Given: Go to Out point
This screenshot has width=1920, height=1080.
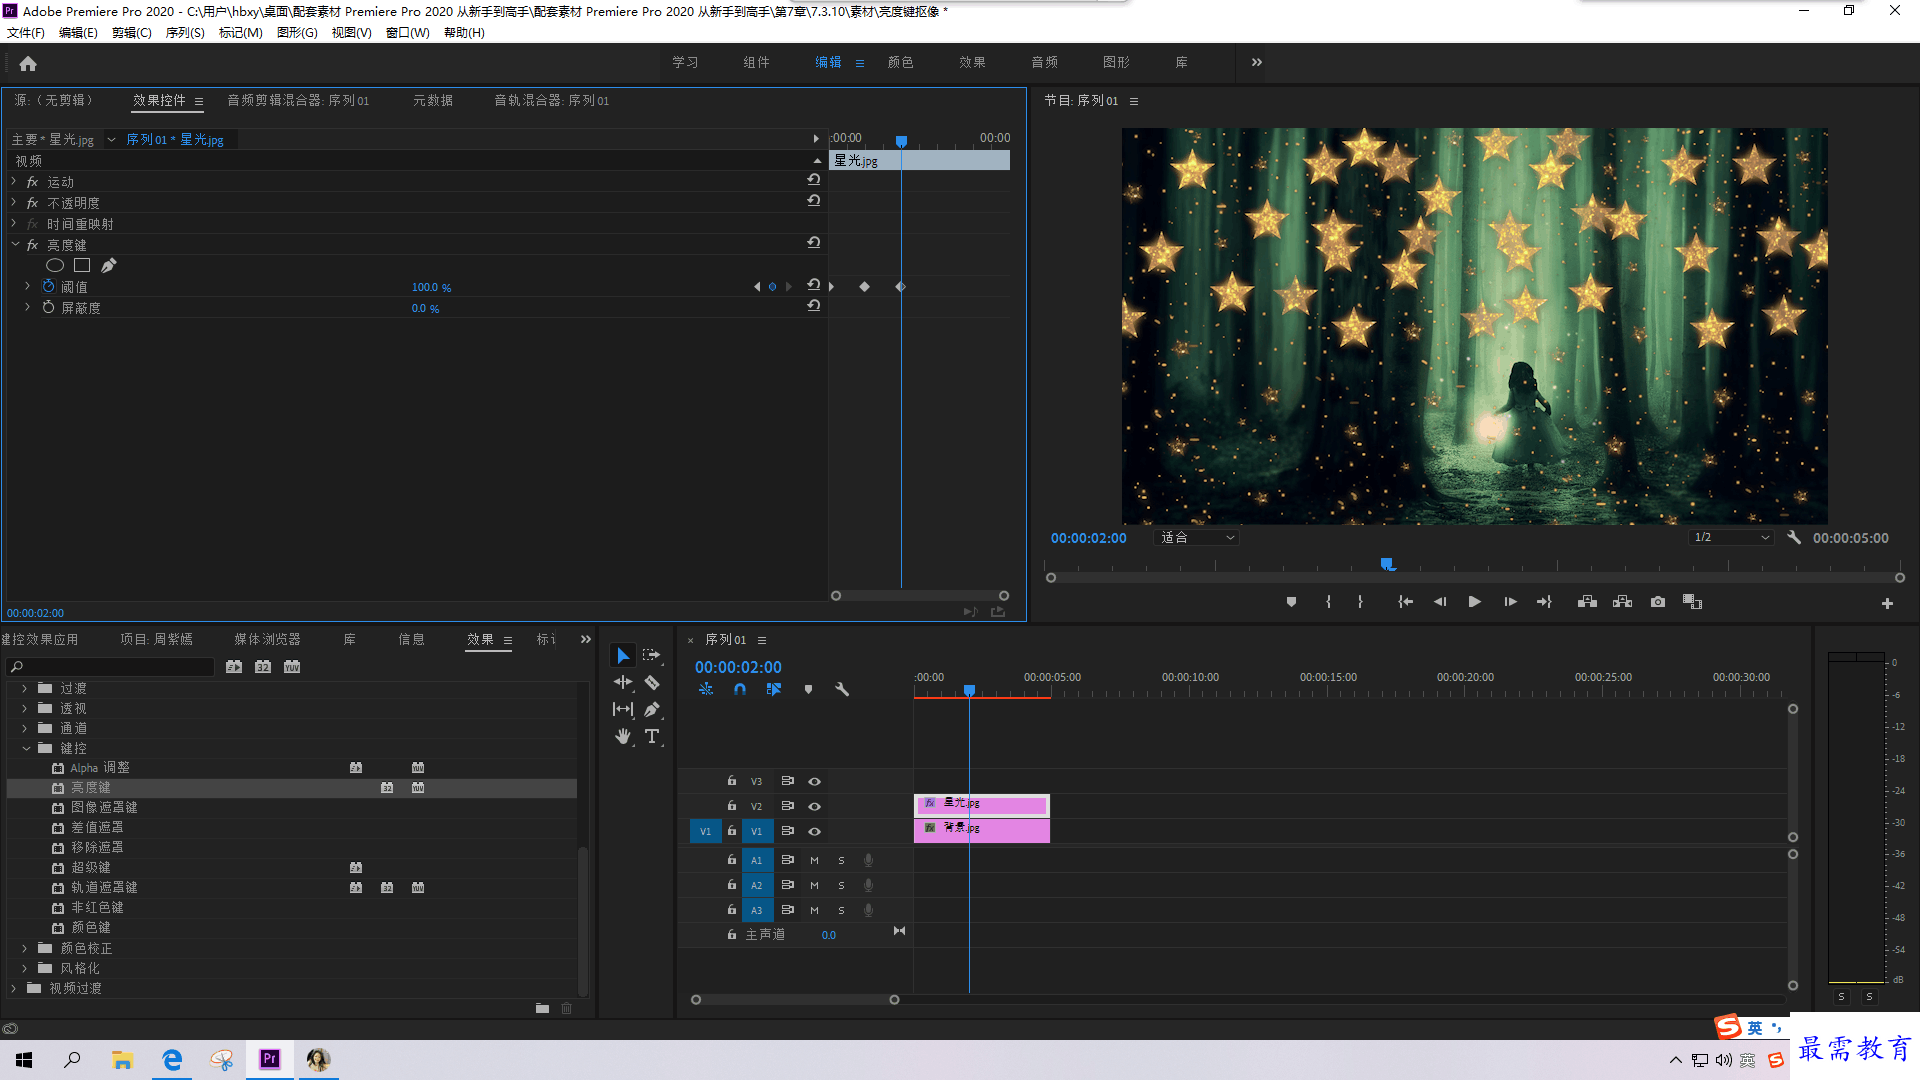Looking at the screenshot, I should [x=1544, y=602].
